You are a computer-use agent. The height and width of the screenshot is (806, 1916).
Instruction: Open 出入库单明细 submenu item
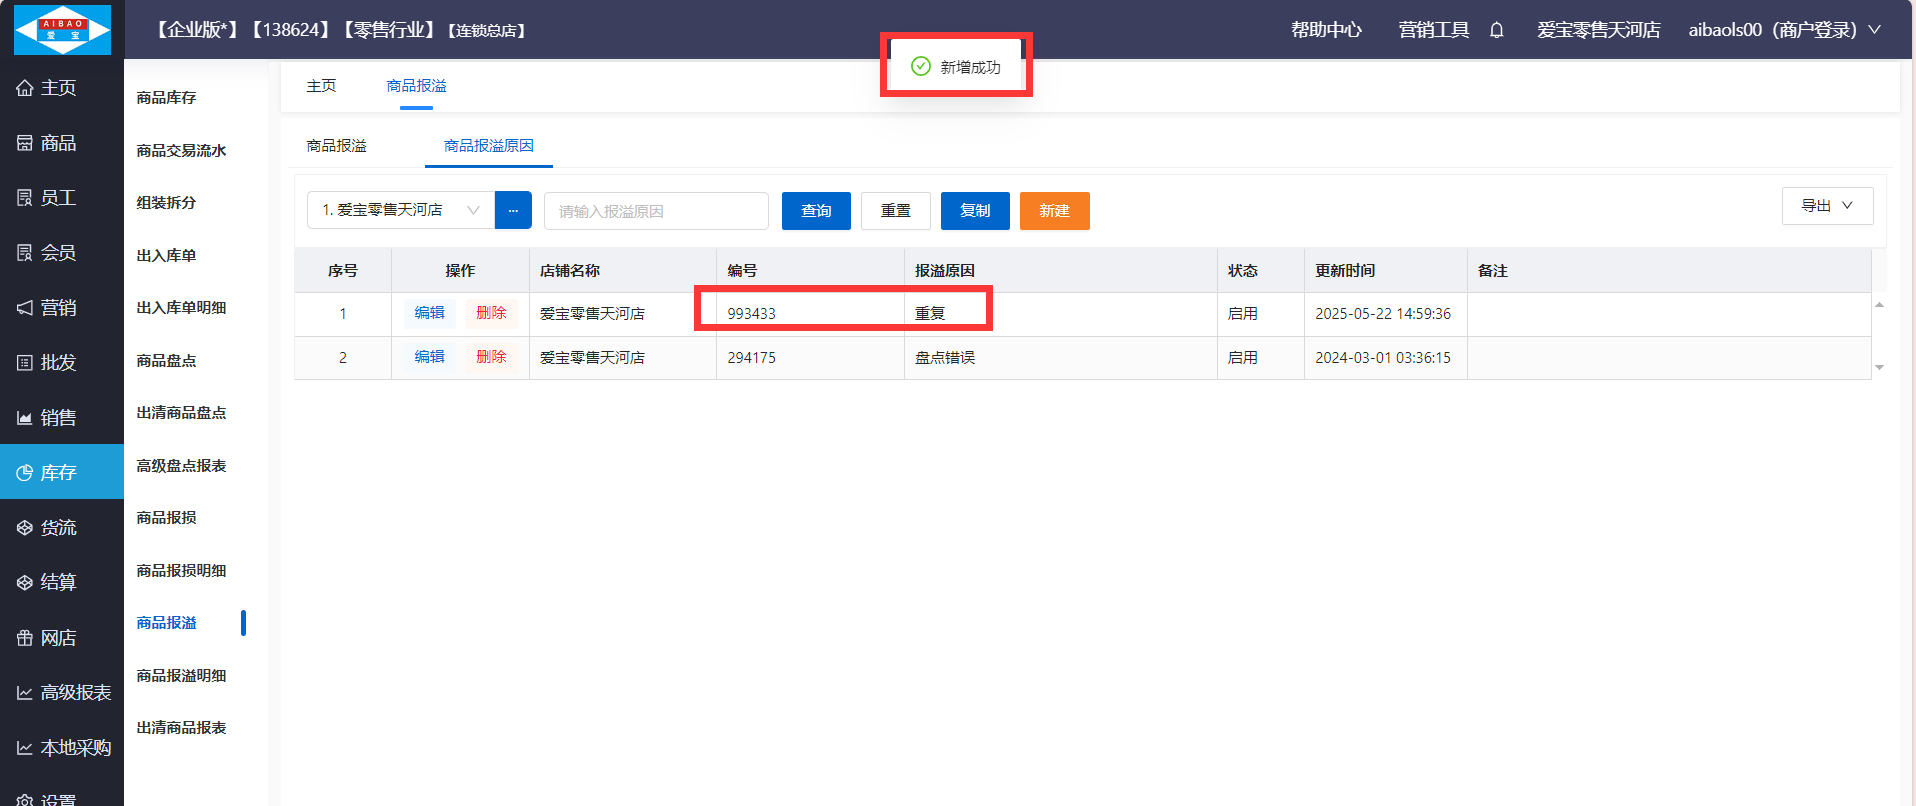pos(181,308)
